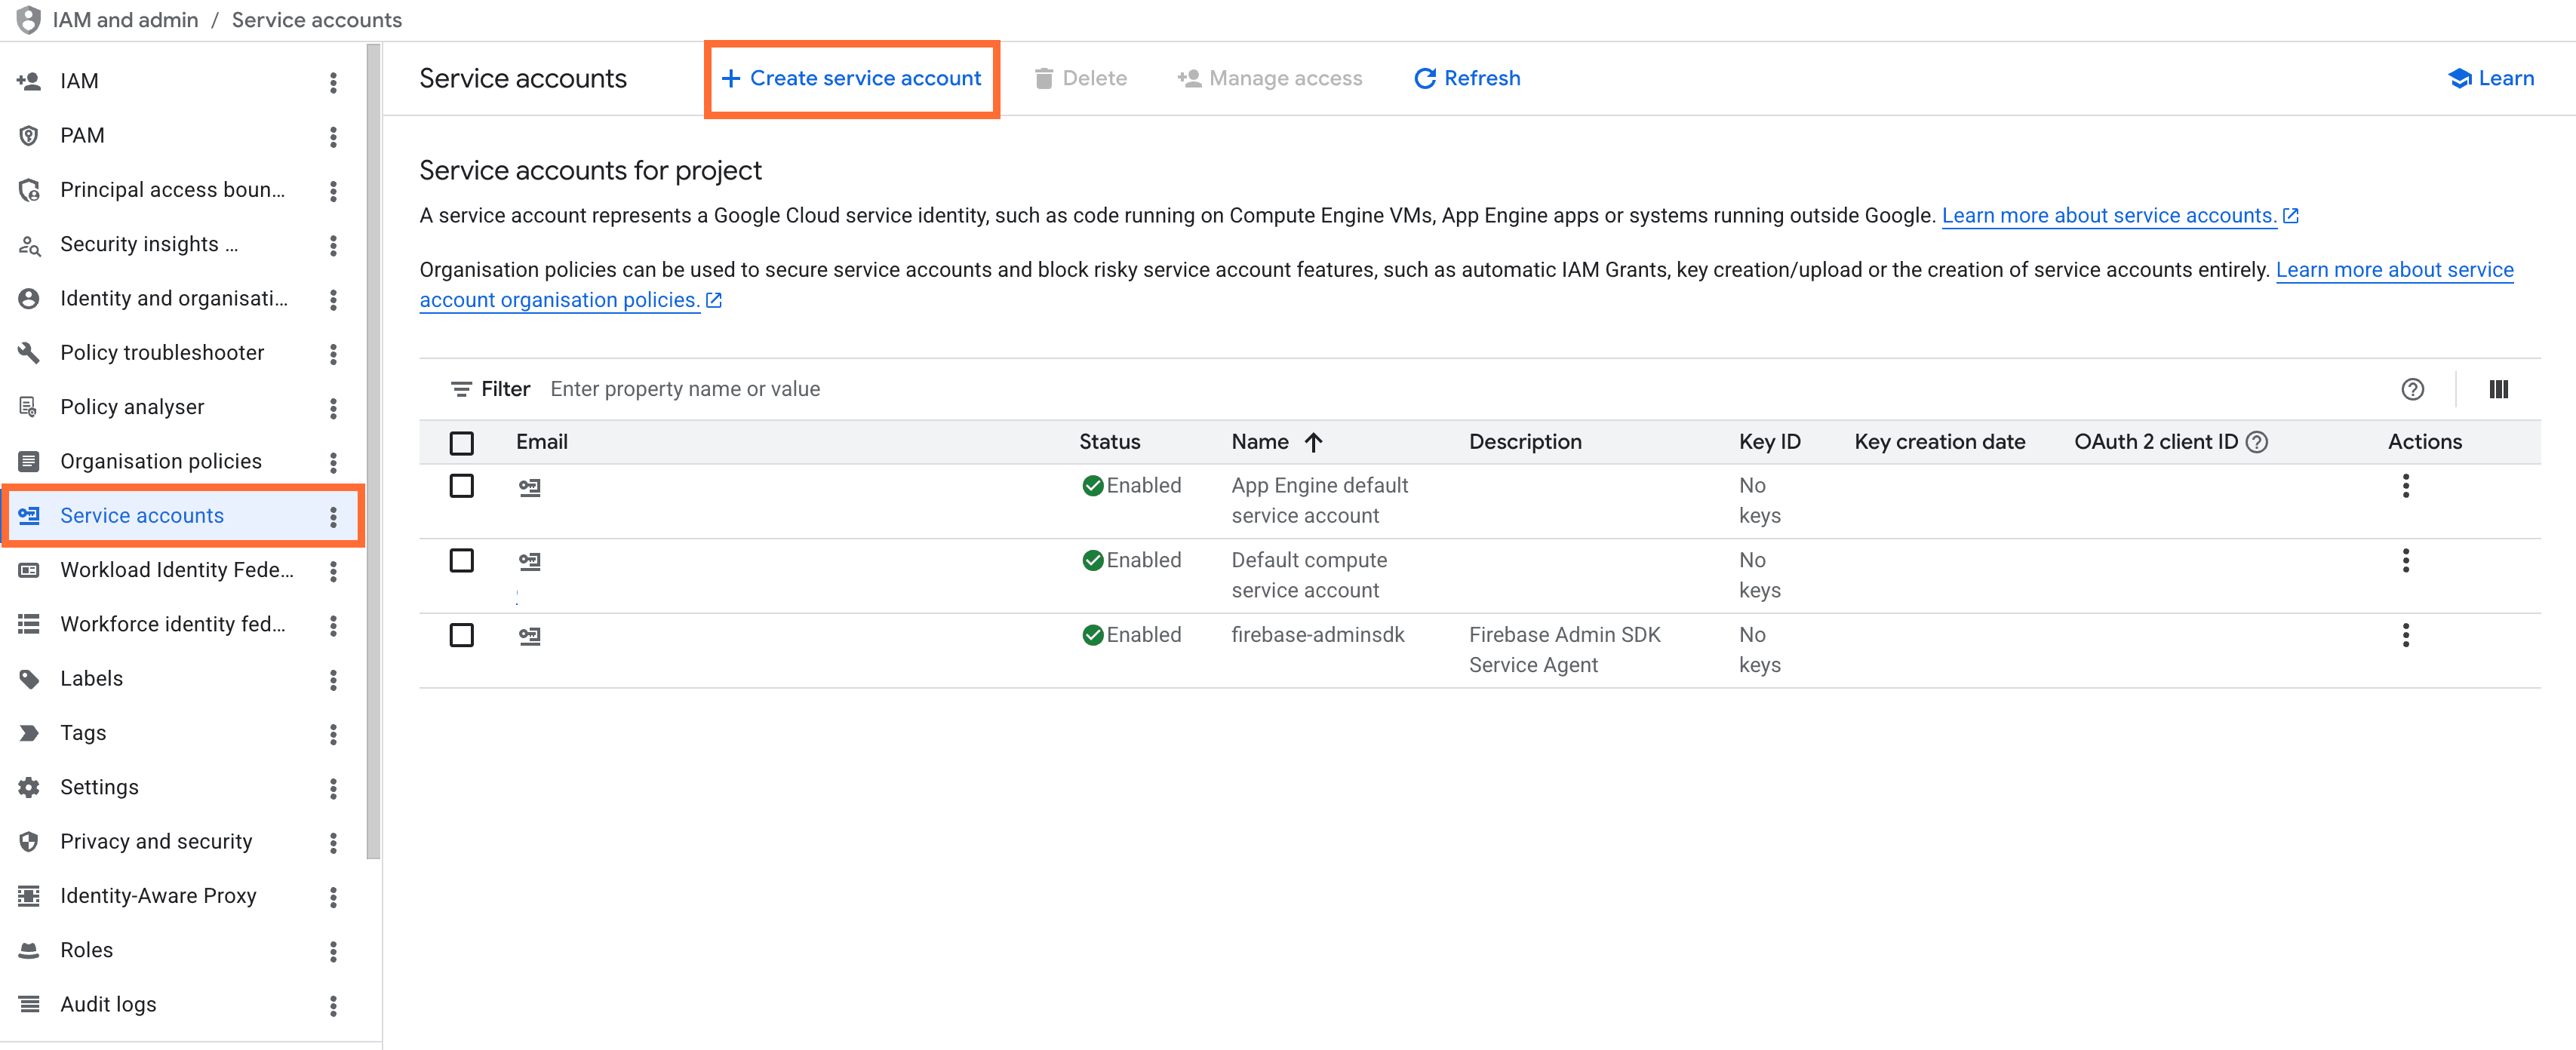Open the column display options icon

[x=2498, y=389]
